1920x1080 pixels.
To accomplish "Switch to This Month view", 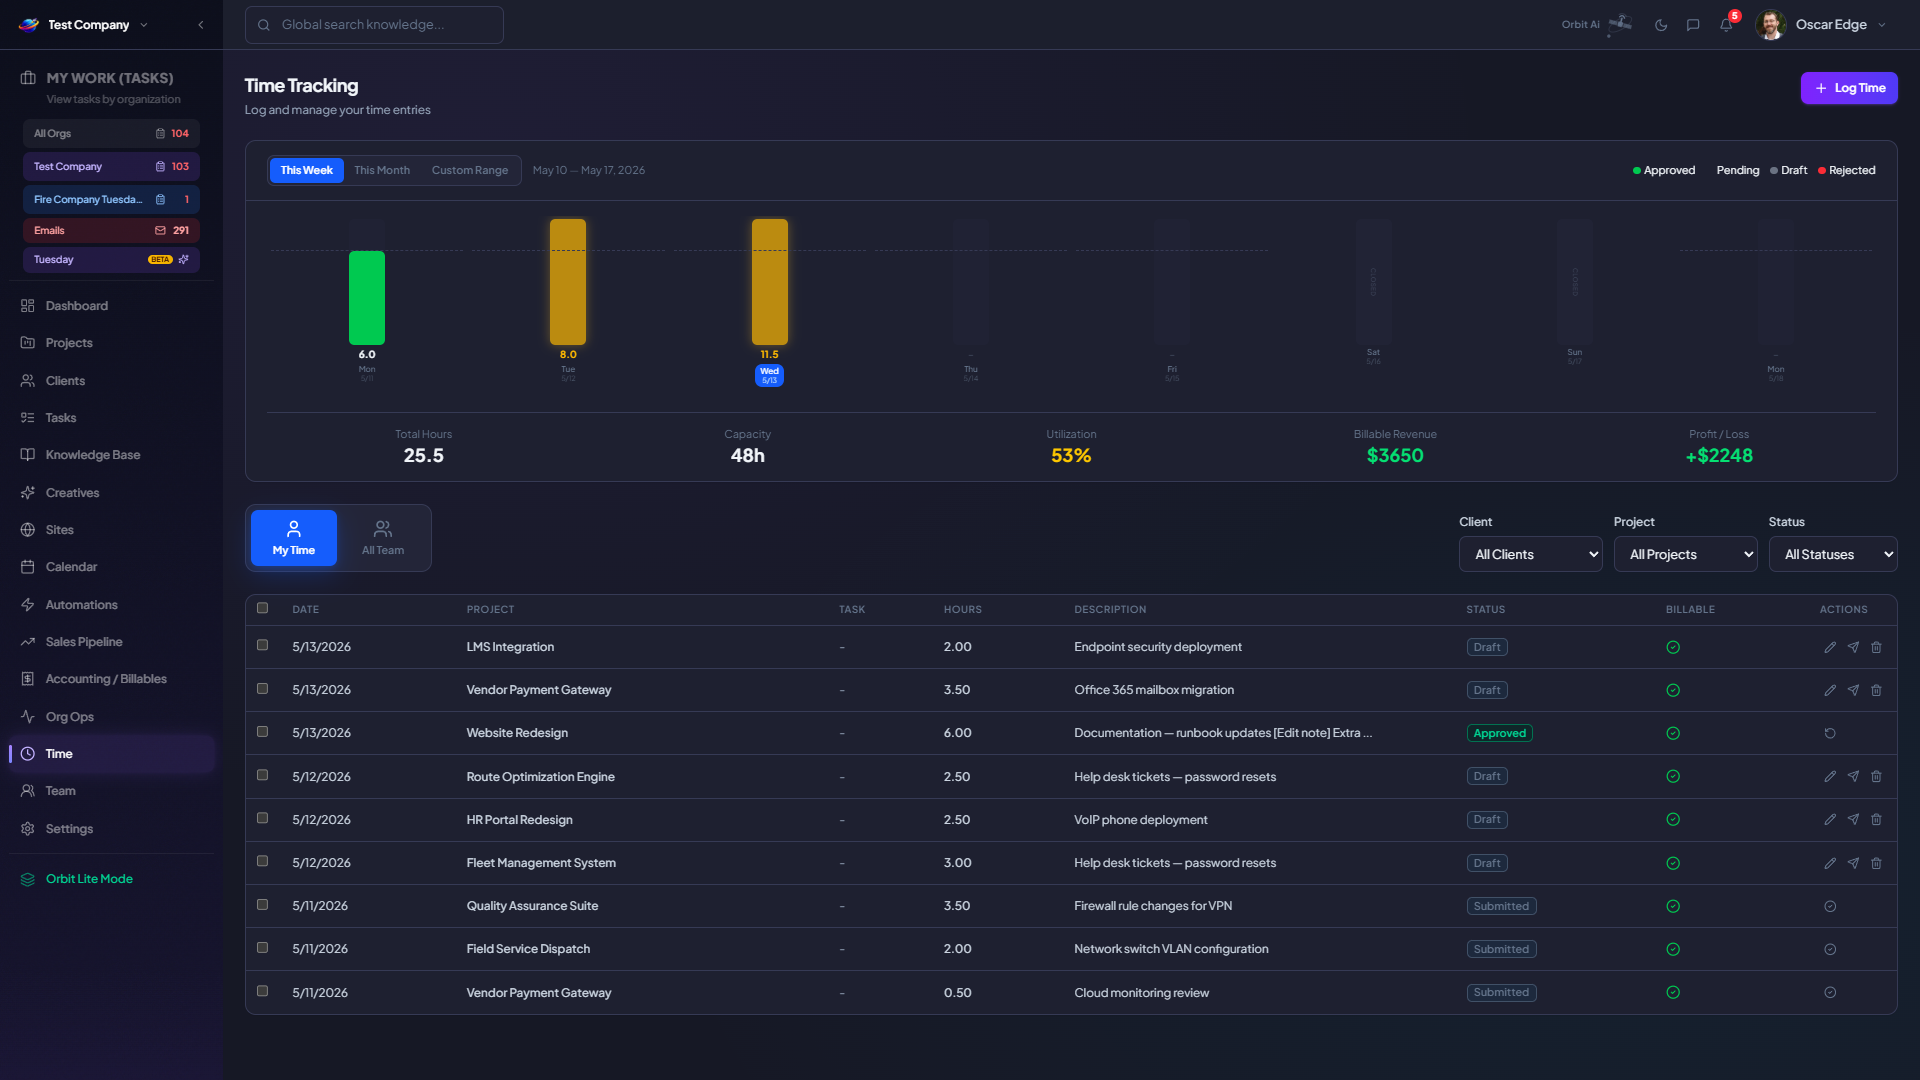I will 382,170.
